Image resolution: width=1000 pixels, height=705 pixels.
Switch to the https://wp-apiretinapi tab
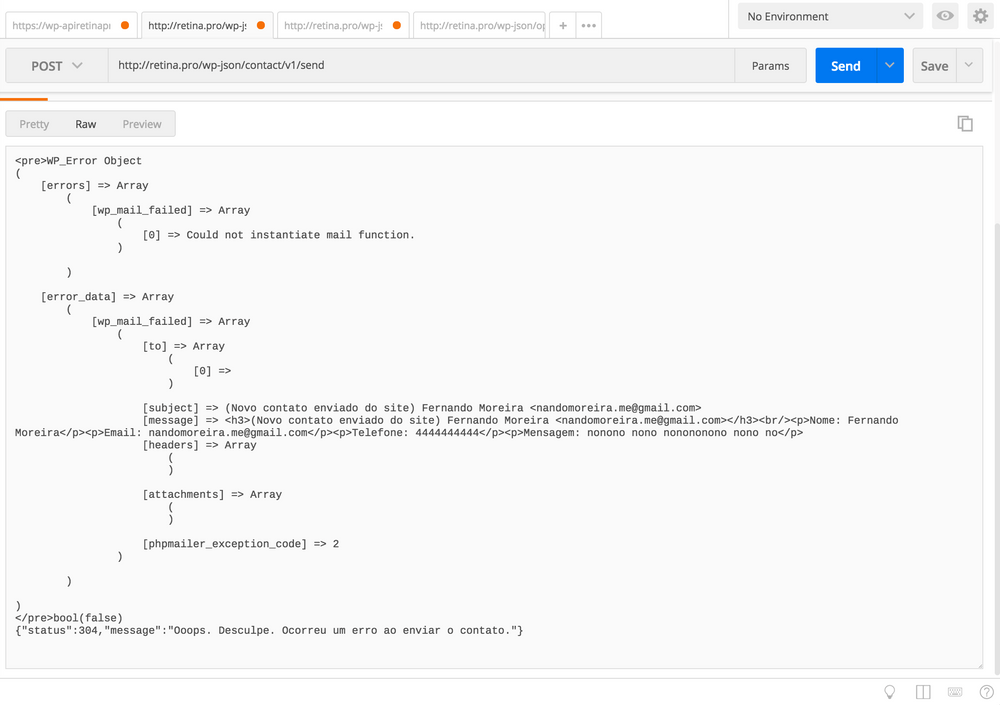tap(70, 26)
